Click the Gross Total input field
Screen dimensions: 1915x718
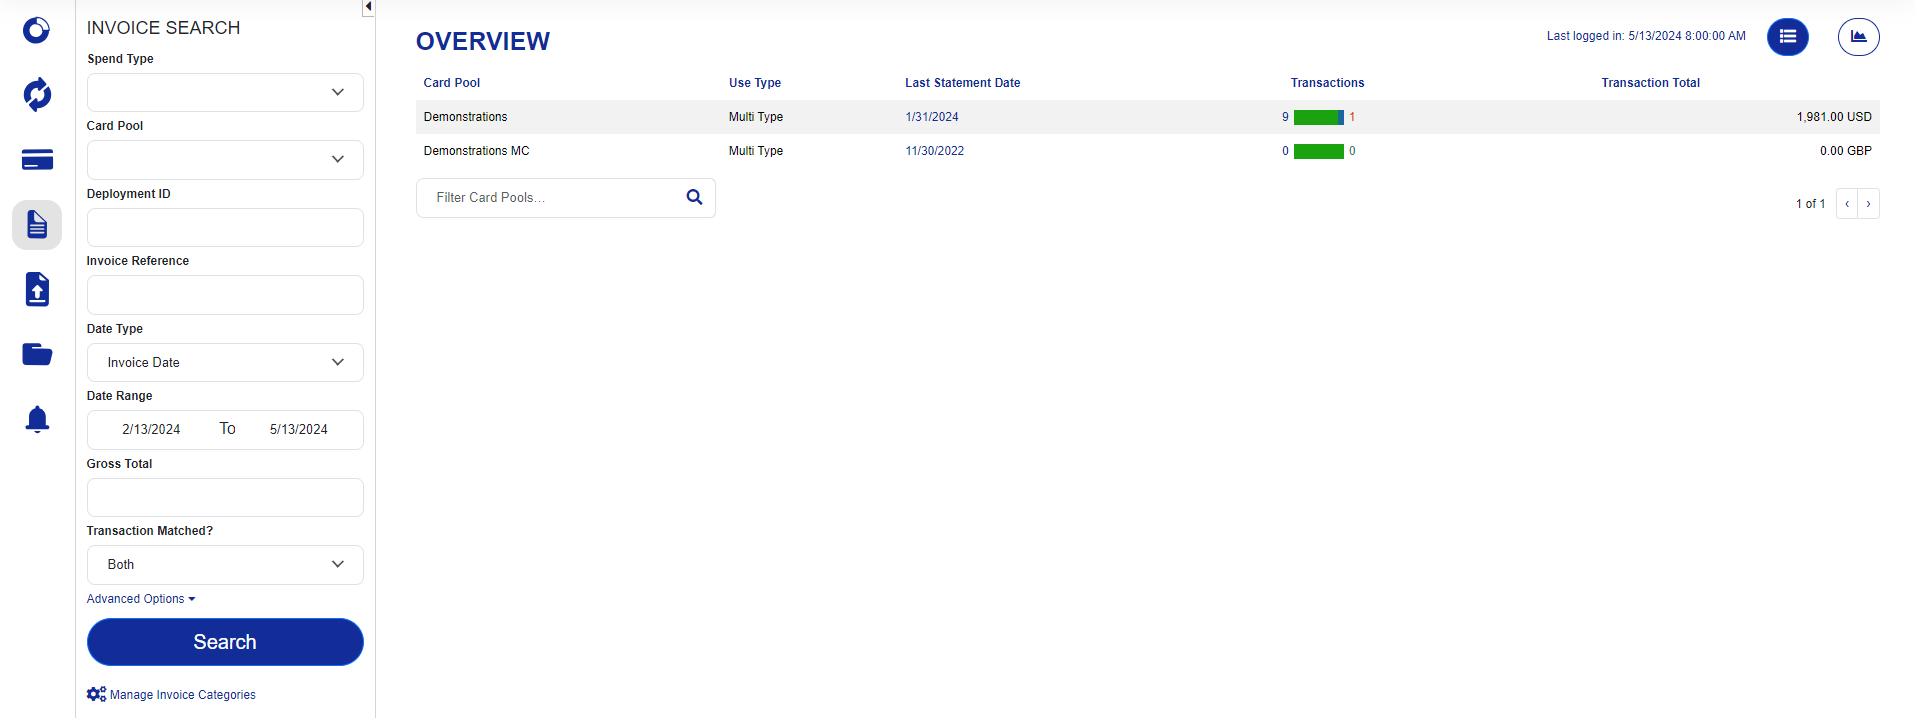[x=225, y=497]
